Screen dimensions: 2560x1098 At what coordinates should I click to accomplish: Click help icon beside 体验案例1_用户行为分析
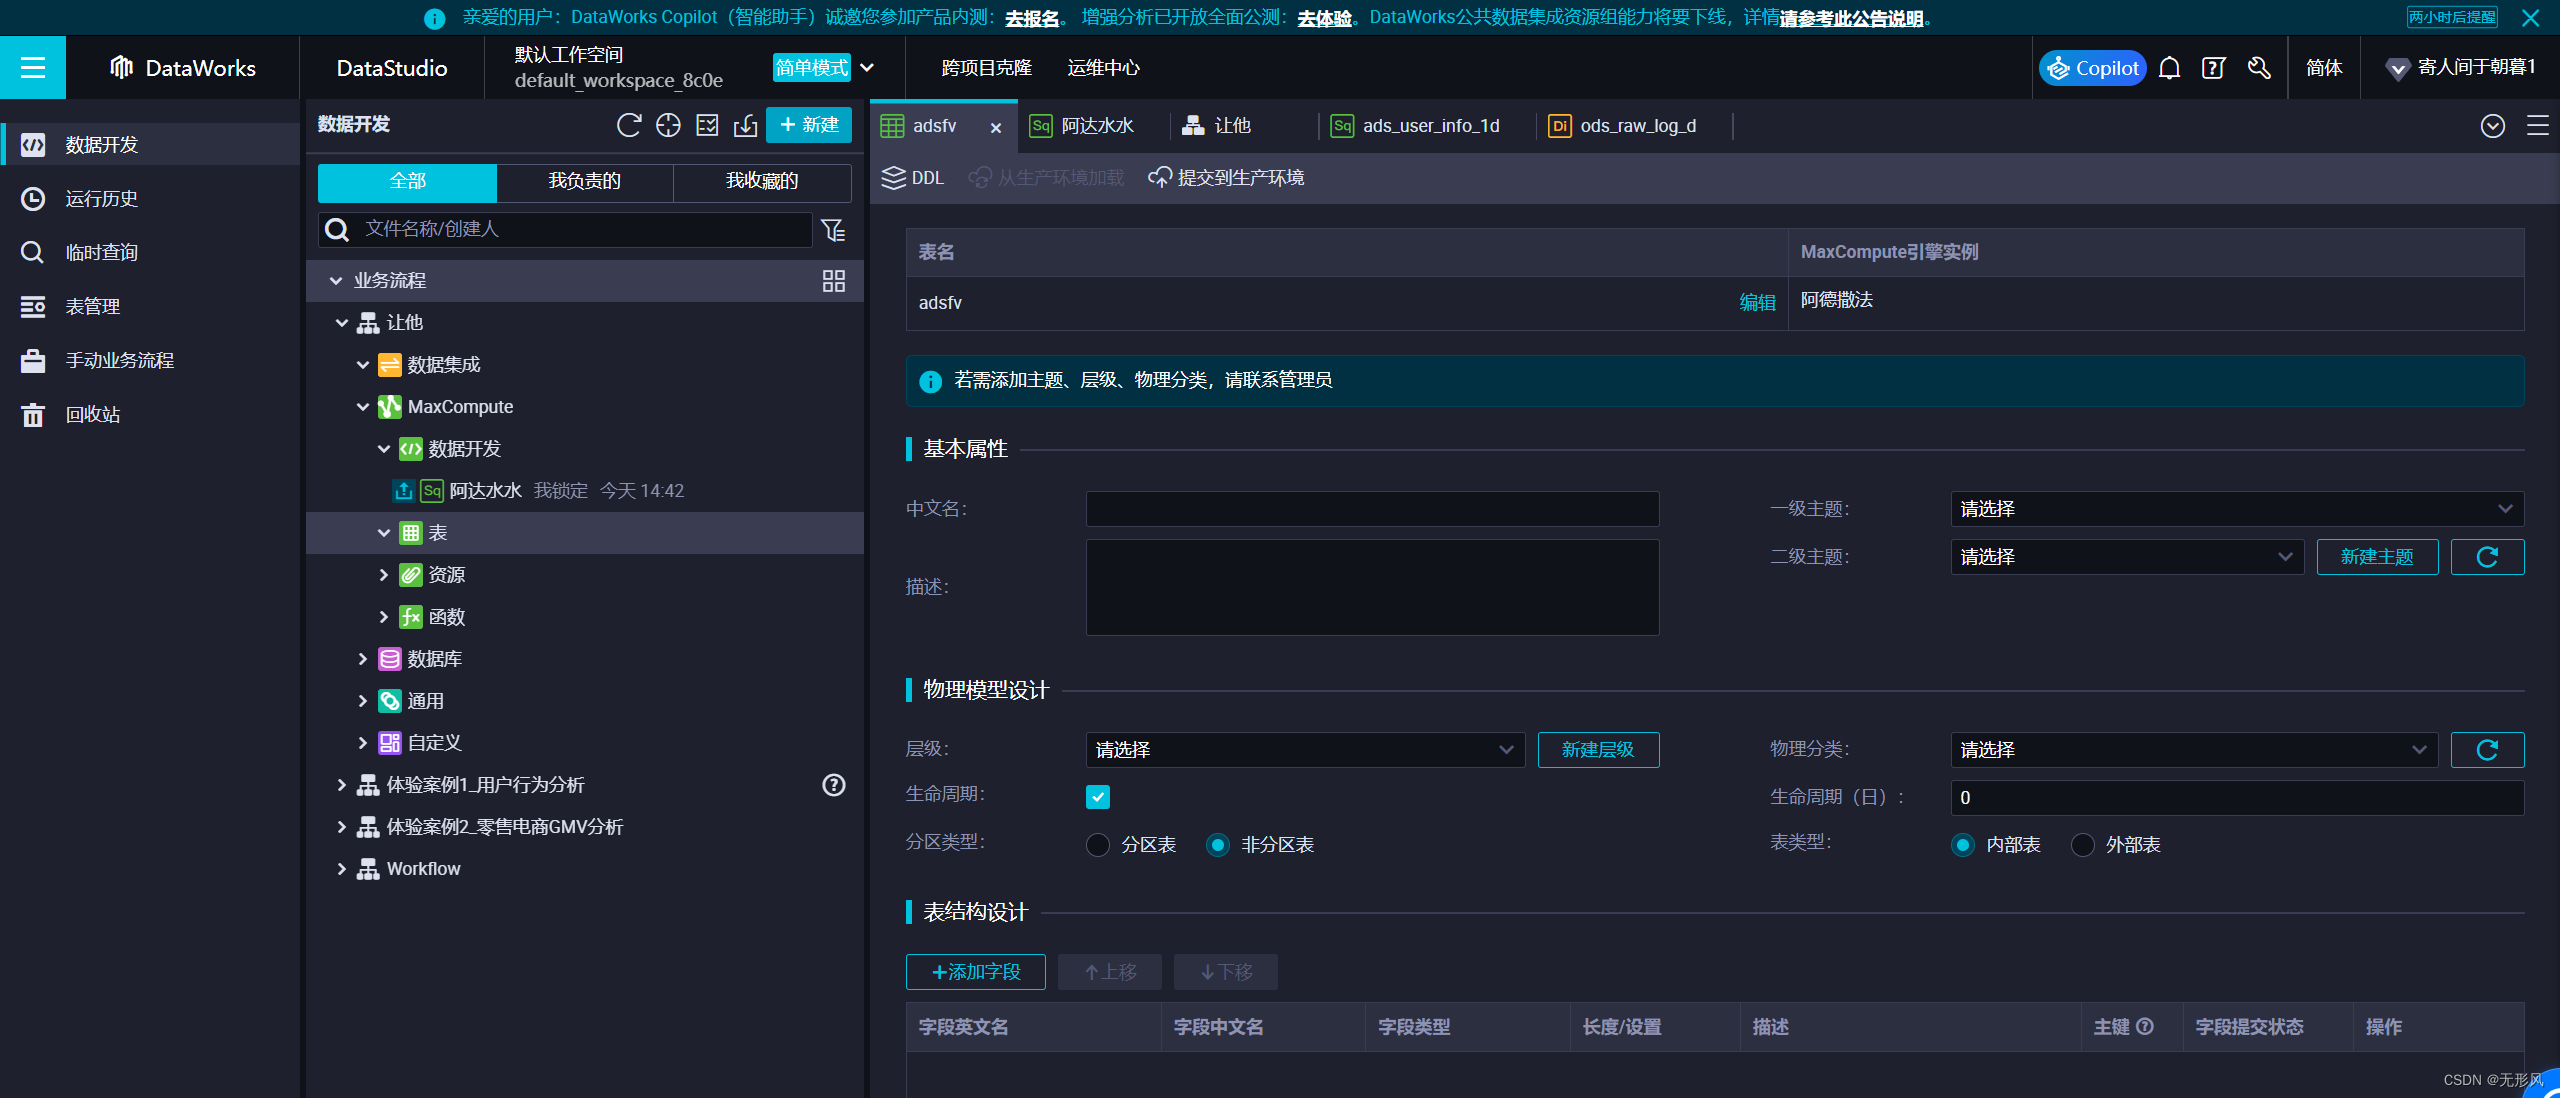(x=834, y=785)
